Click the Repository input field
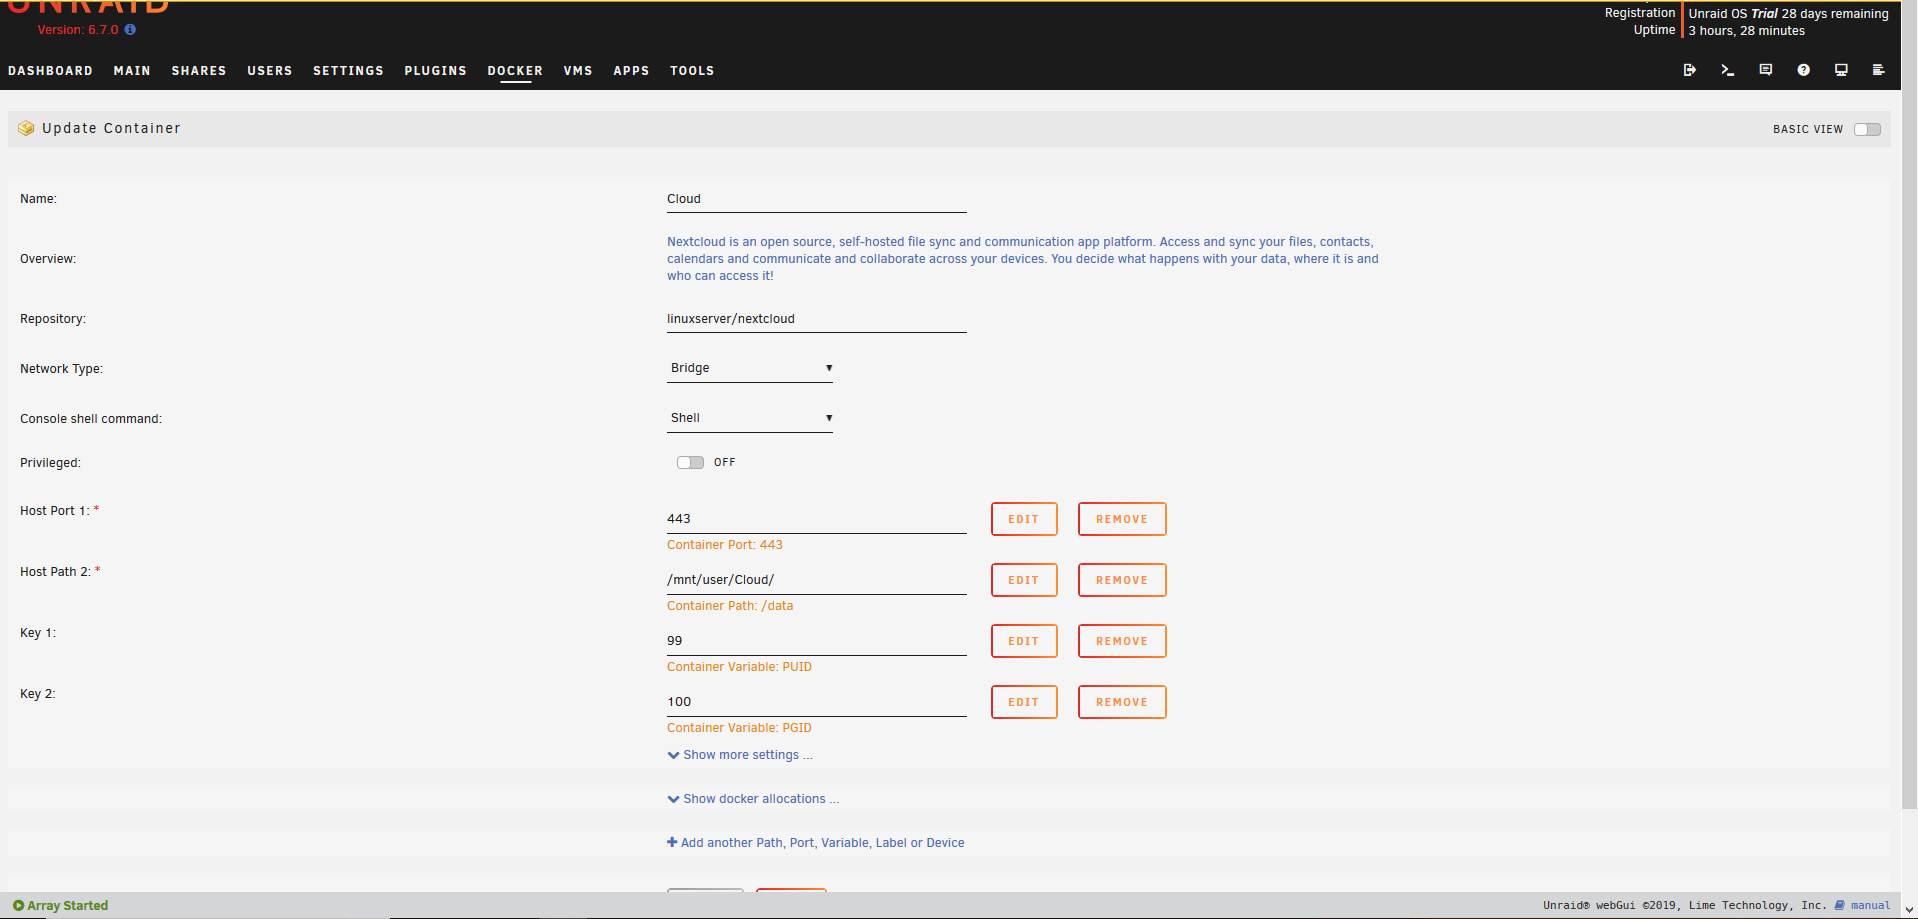Image resolution: width=1918 pixels, height=919 pixels. (817, 319)
